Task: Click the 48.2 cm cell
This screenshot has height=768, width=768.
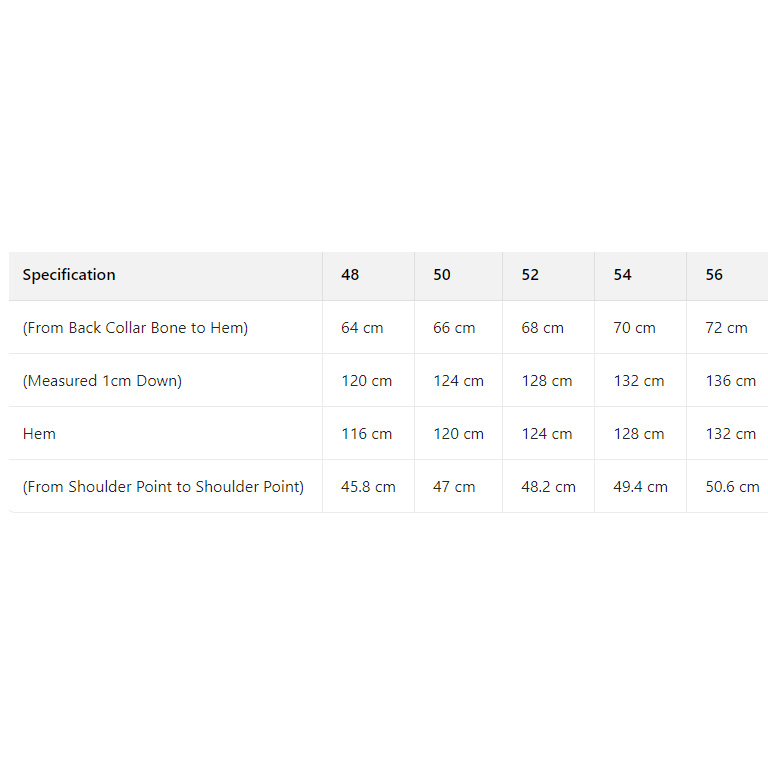Action: 548,487
